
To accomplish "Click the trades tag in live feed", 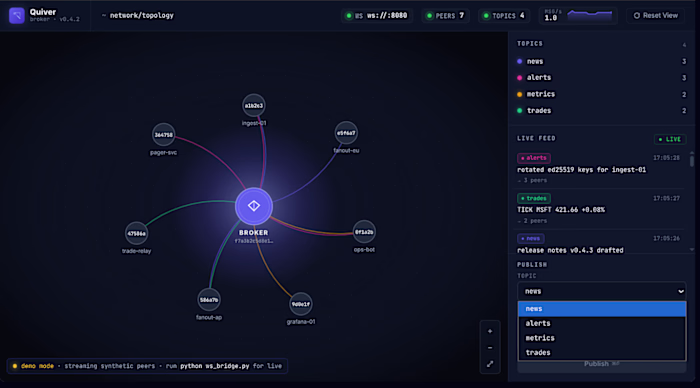I will (x=534, y=198).
